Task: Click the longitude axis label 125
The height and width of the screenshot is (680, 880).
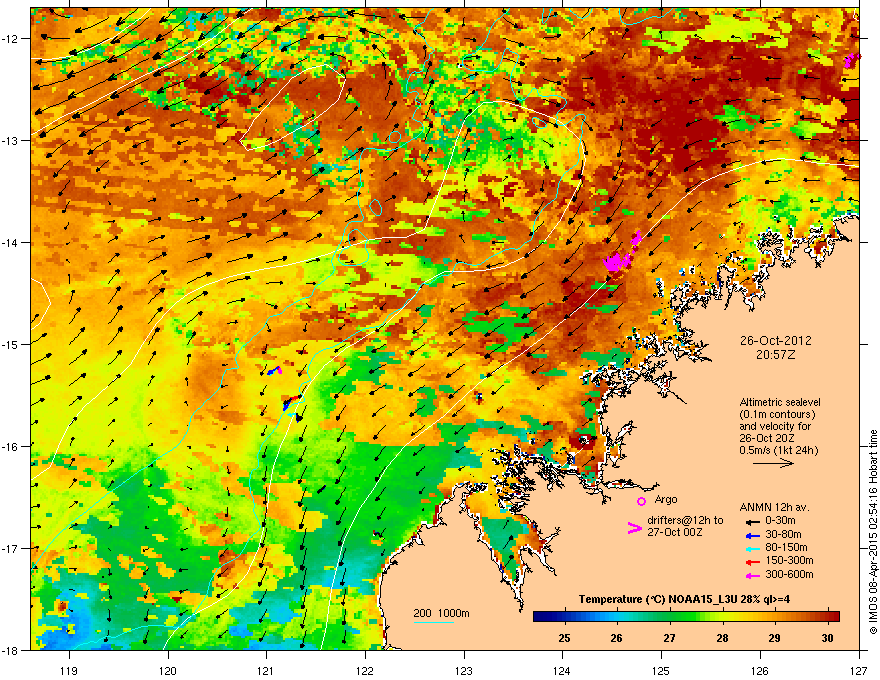Action: point(661,670)
